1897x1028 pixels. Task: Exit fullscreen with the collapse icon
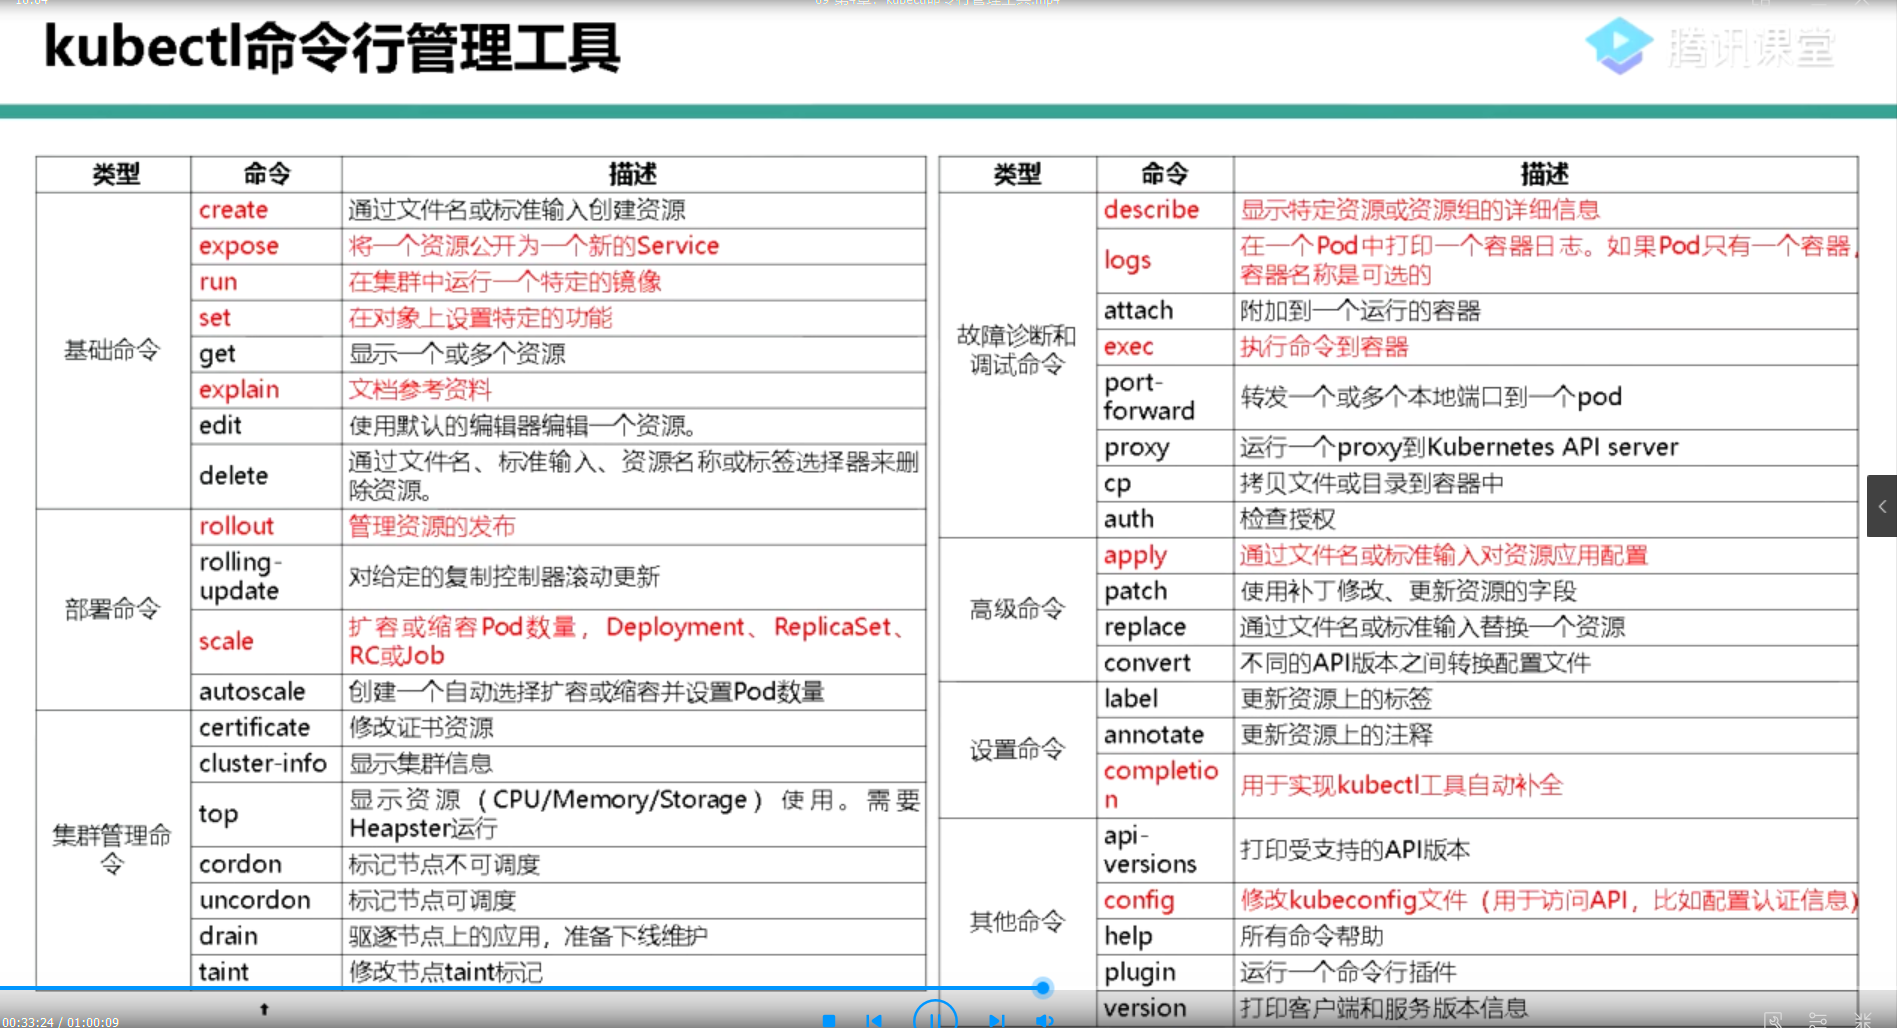[1862, 1020]
